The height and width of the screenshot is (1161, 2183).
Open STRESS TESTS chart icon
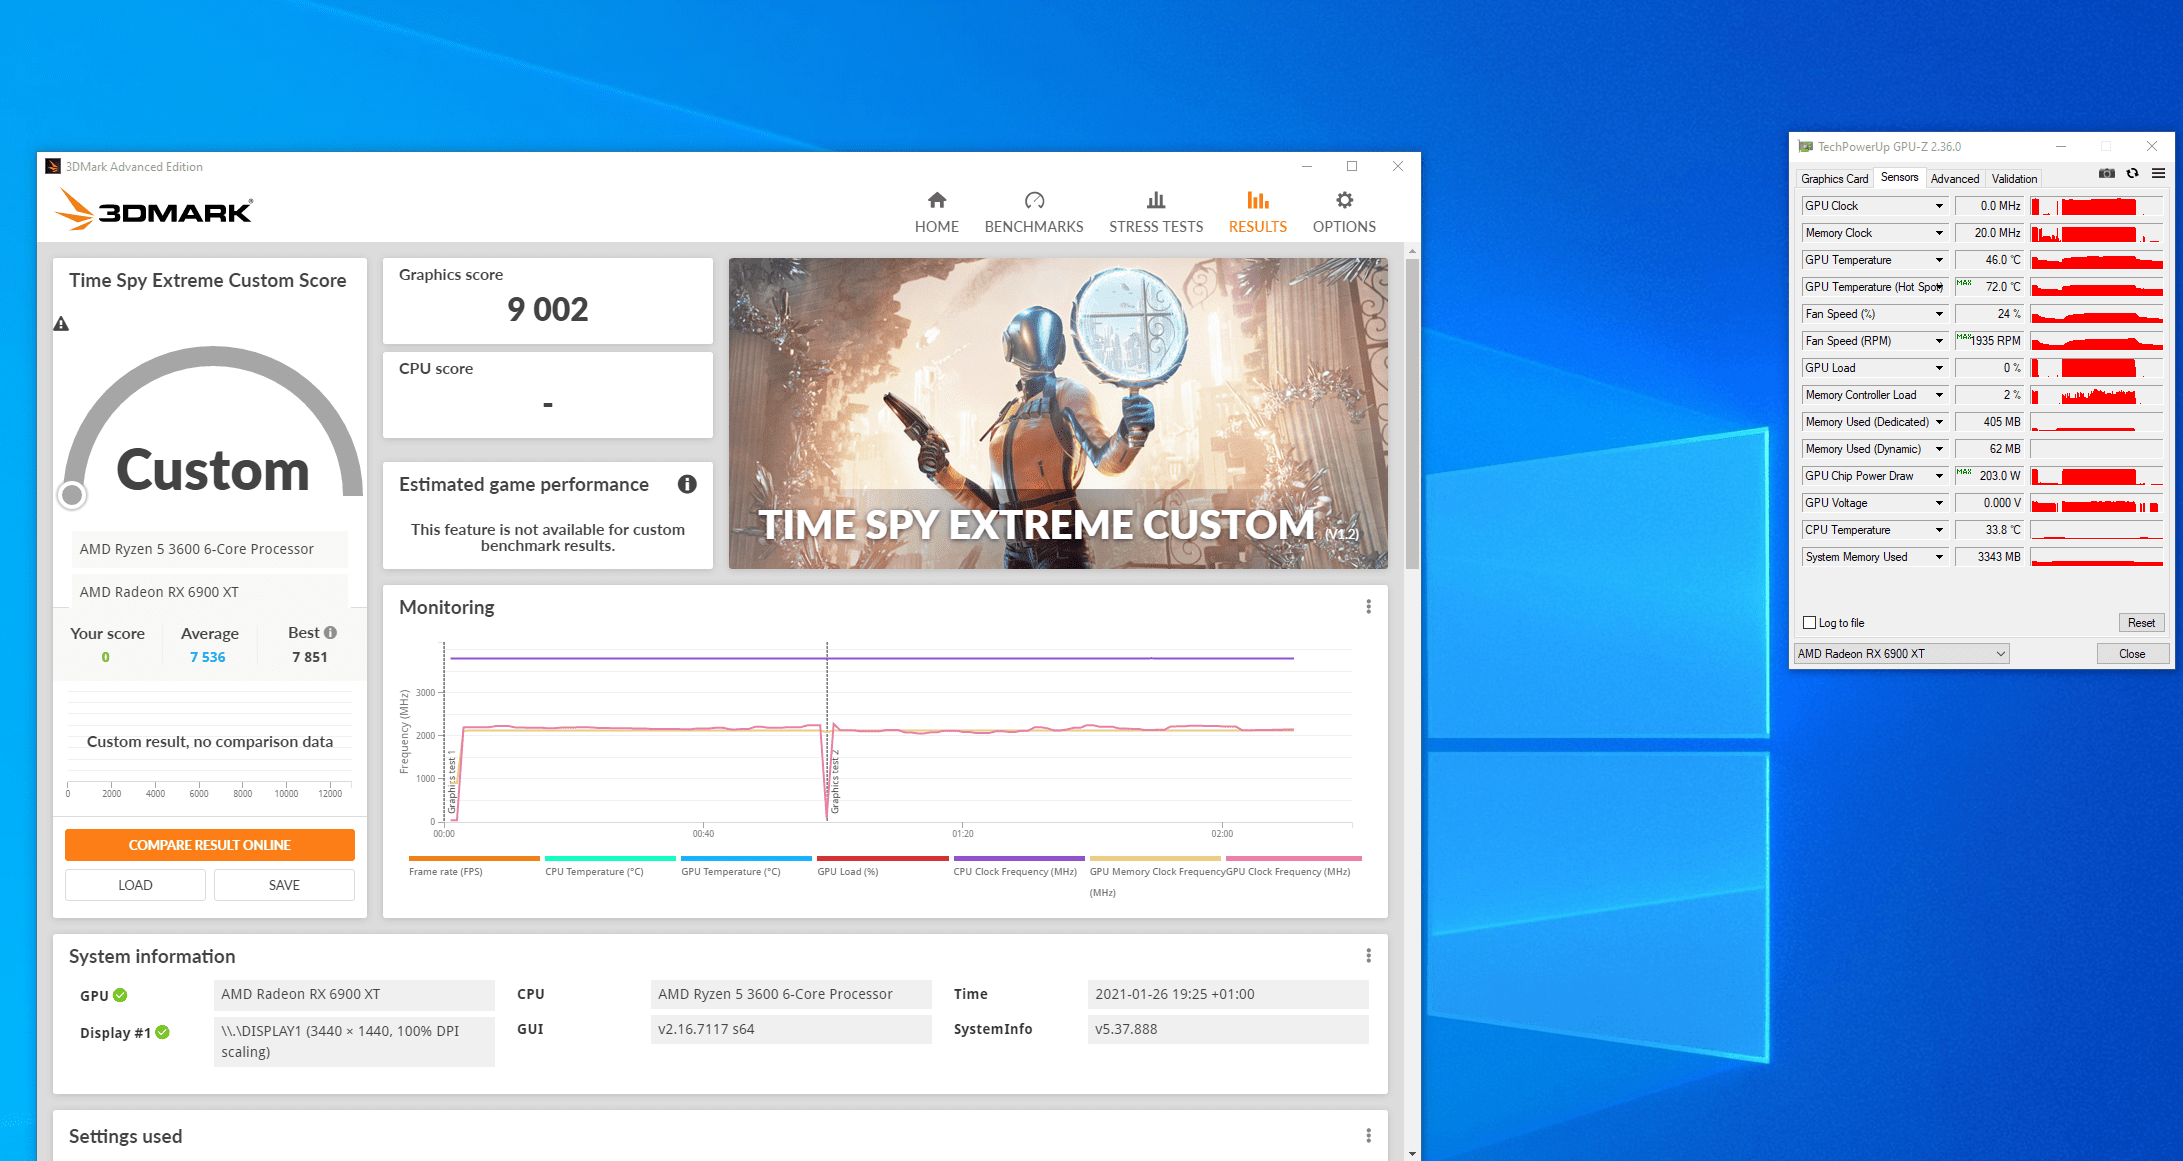click(x=1156, y=200)
